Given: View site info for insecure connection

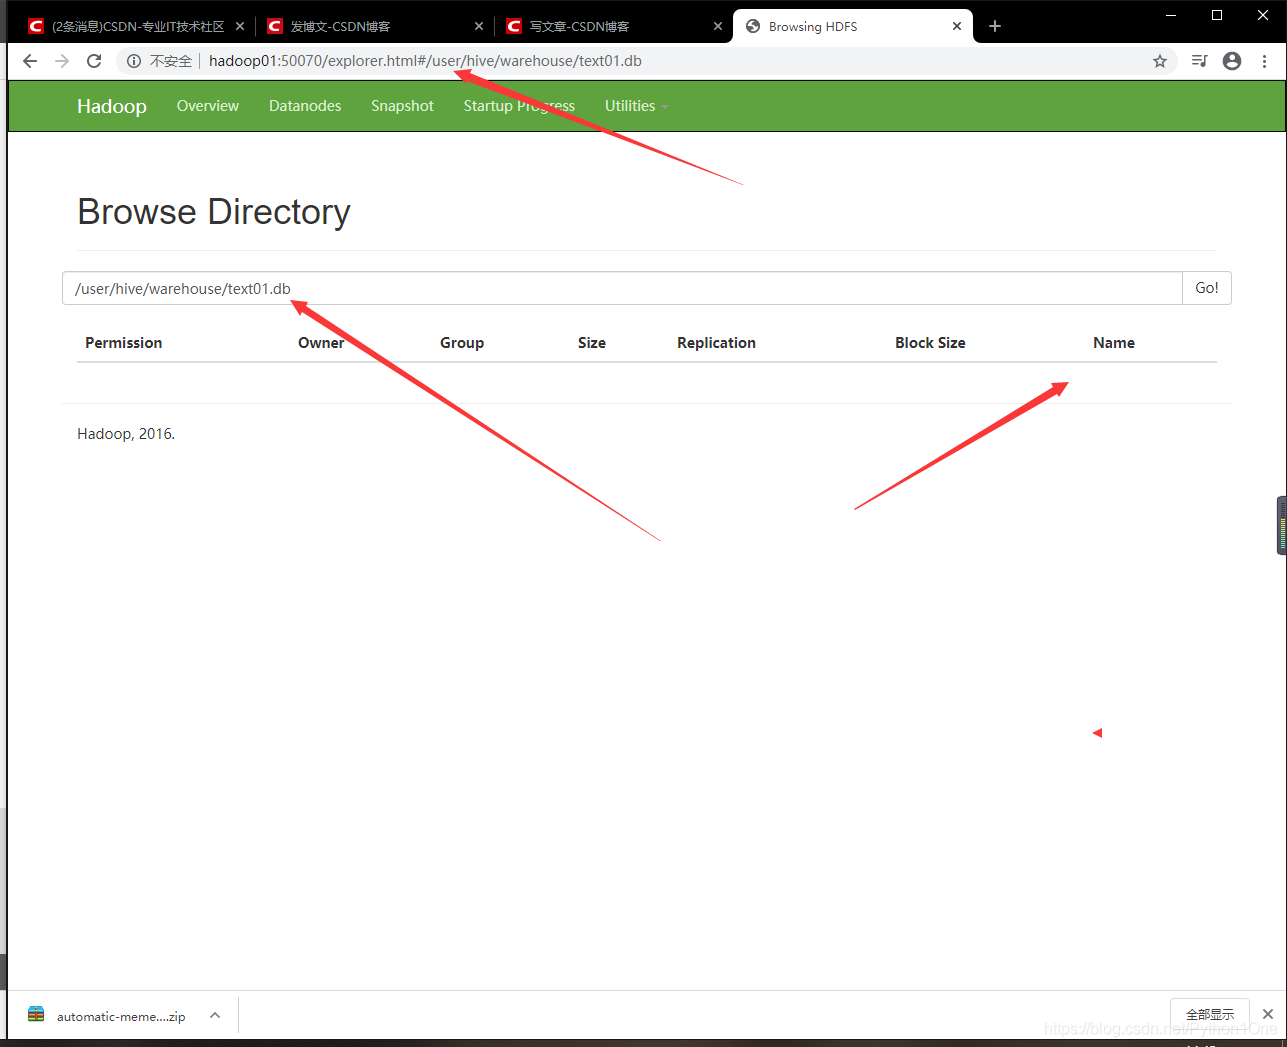Looking at the screenshot, I should coord(160,61).
